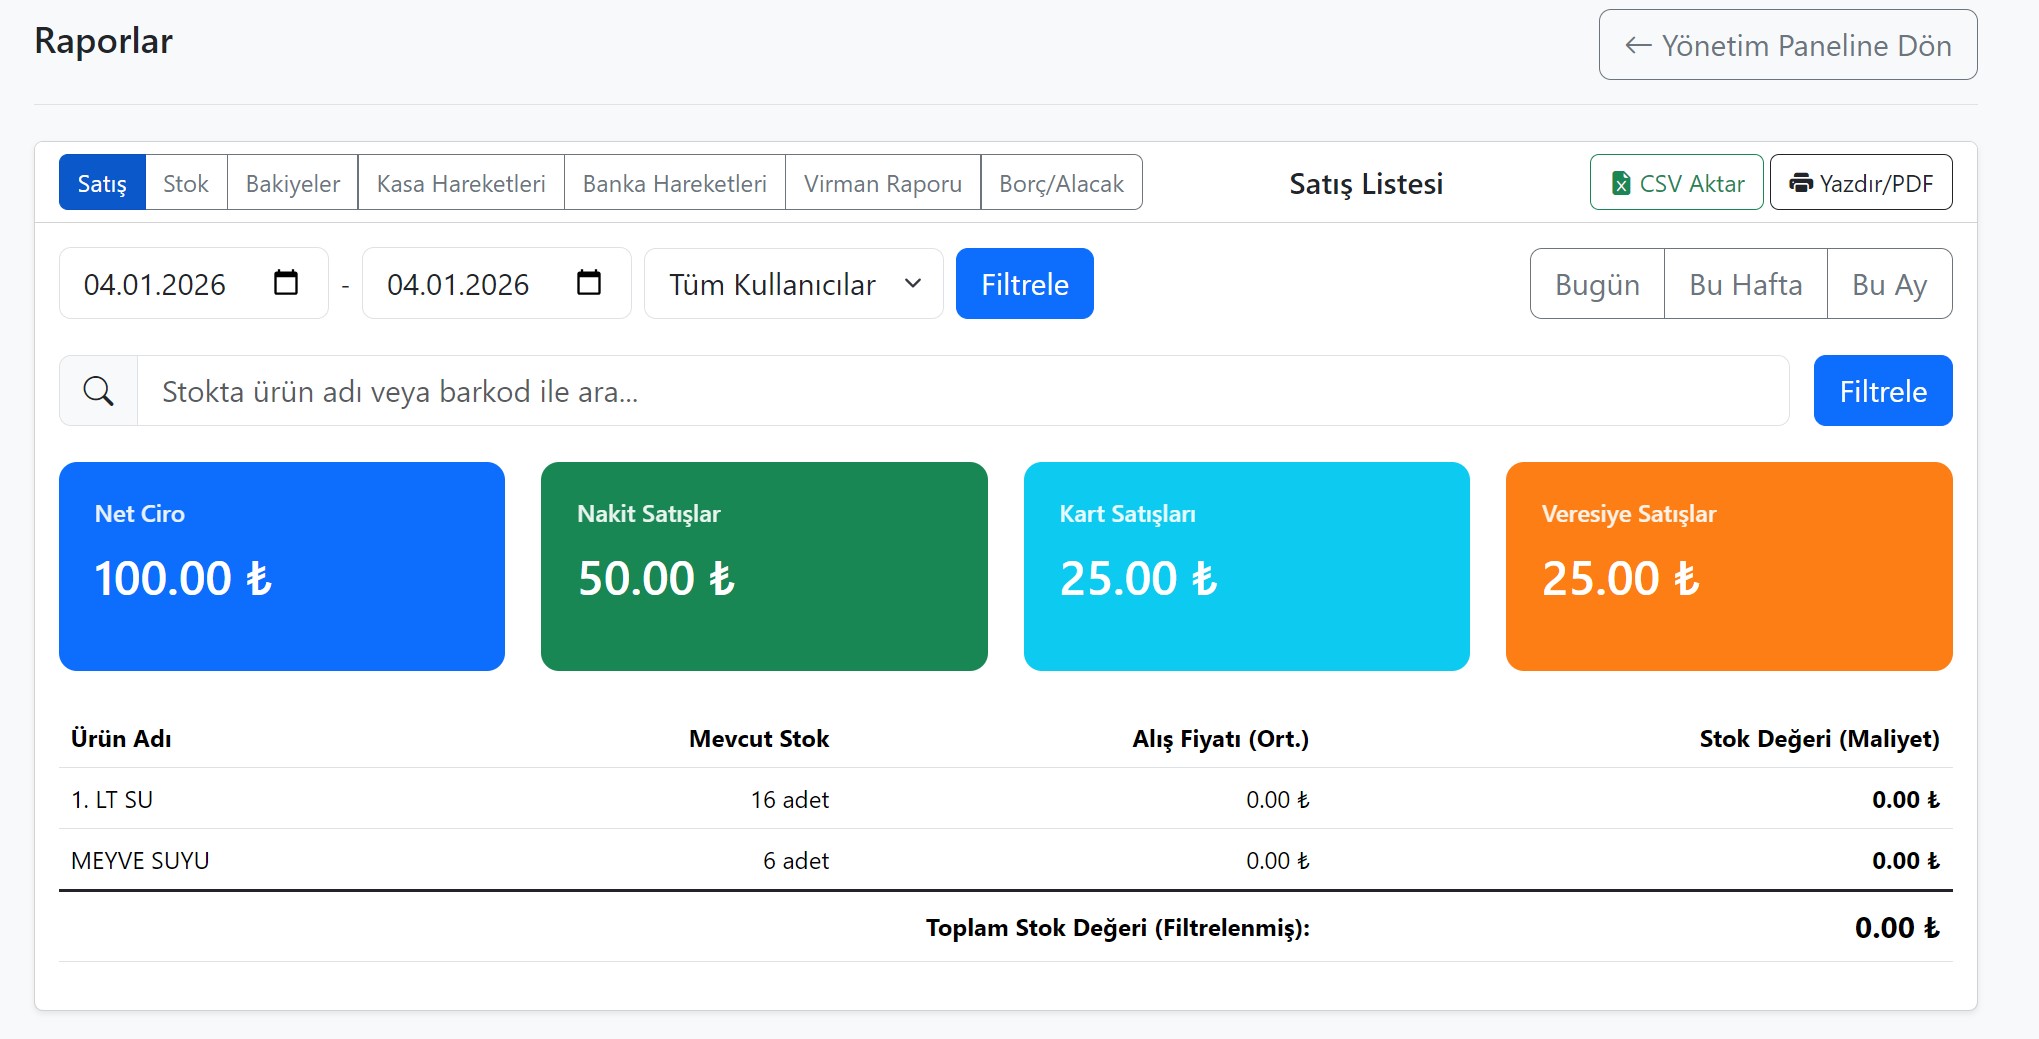The height and width of the screenshot is (1039, 2039).
Task: Open the Bakiyeler tab
Action: point(292,183)
